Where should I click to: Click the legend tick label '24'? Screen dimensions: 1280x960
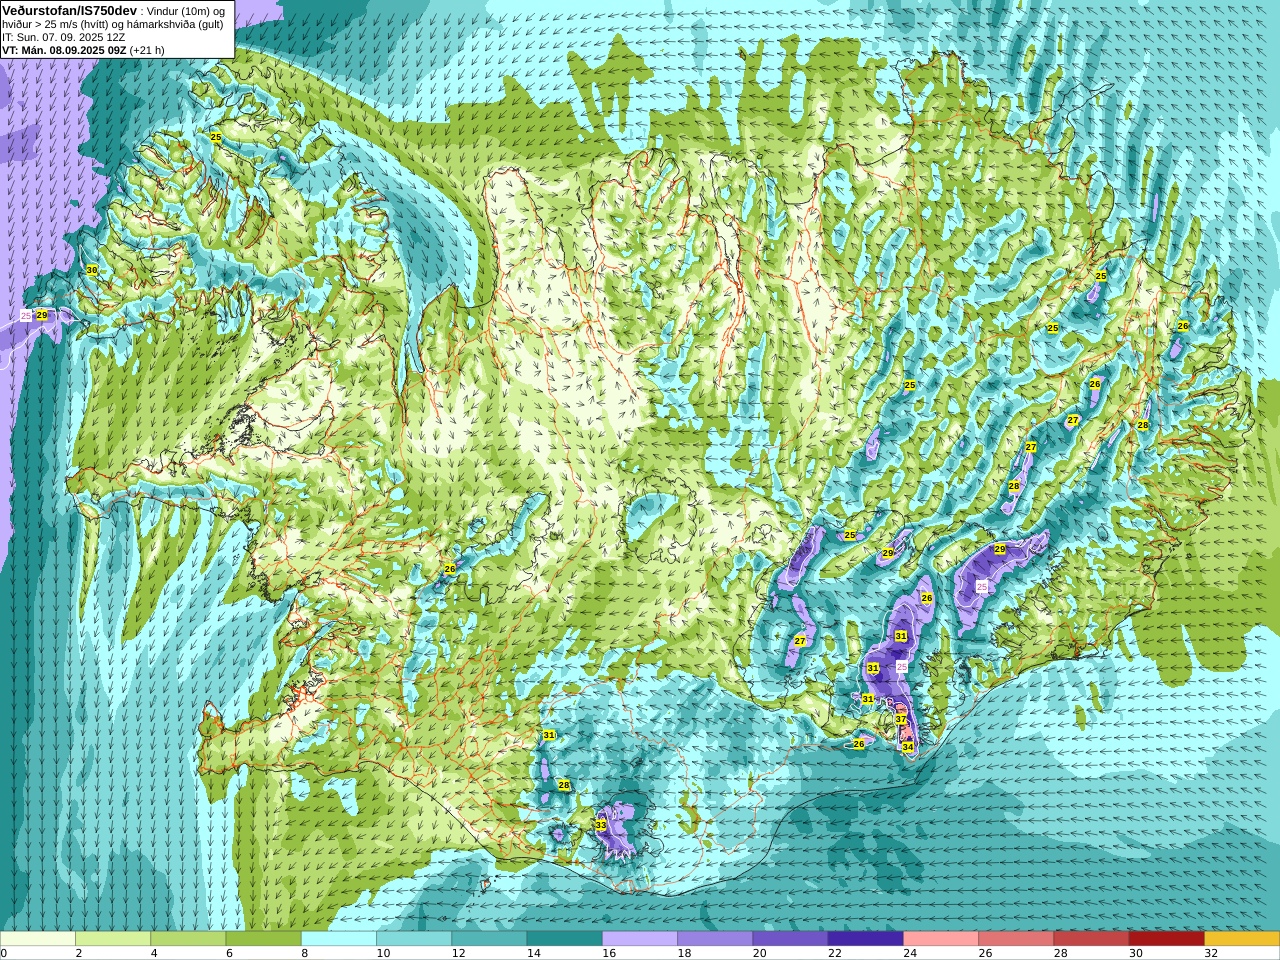coord(910,953)
